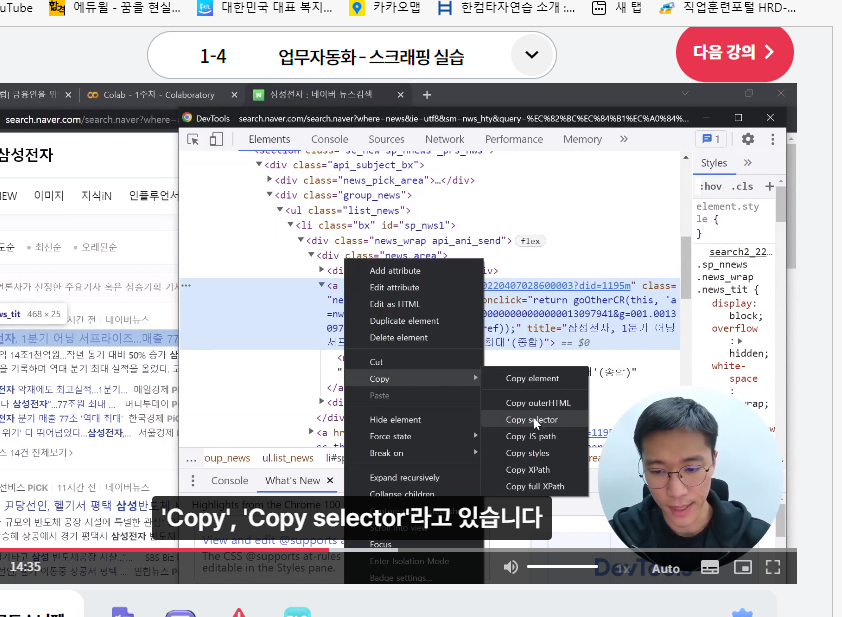The height and width of the screenshot is (617, 842).
Task: Open the Force state submenu arrow
Action: pos(475,435)
